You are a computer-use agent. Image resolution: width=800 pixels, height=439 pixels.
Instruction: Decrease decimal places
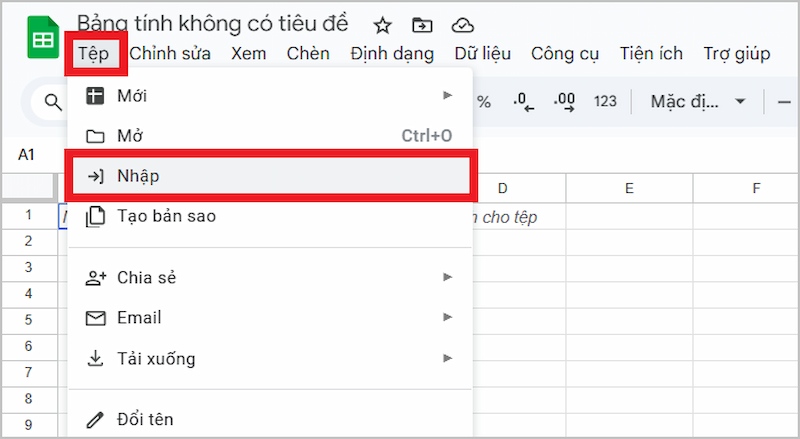[523, 102]
